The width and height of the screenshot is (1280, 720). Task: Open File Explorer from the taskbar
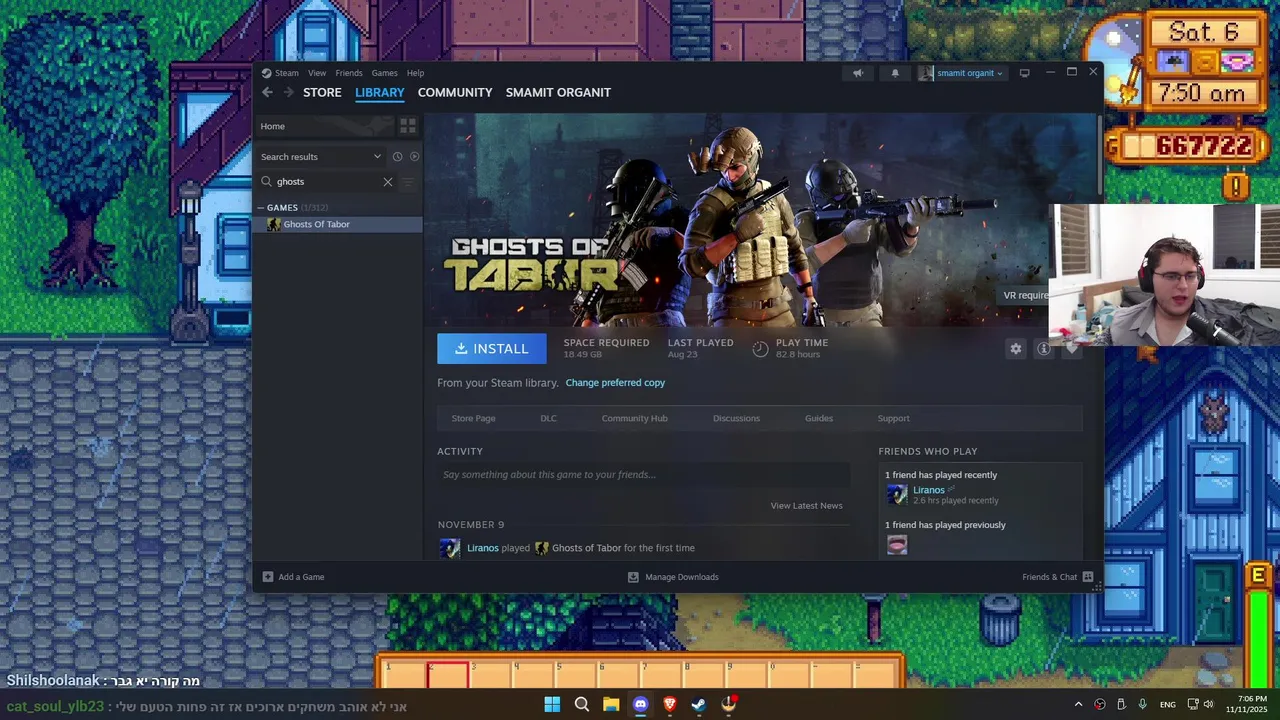611,705
